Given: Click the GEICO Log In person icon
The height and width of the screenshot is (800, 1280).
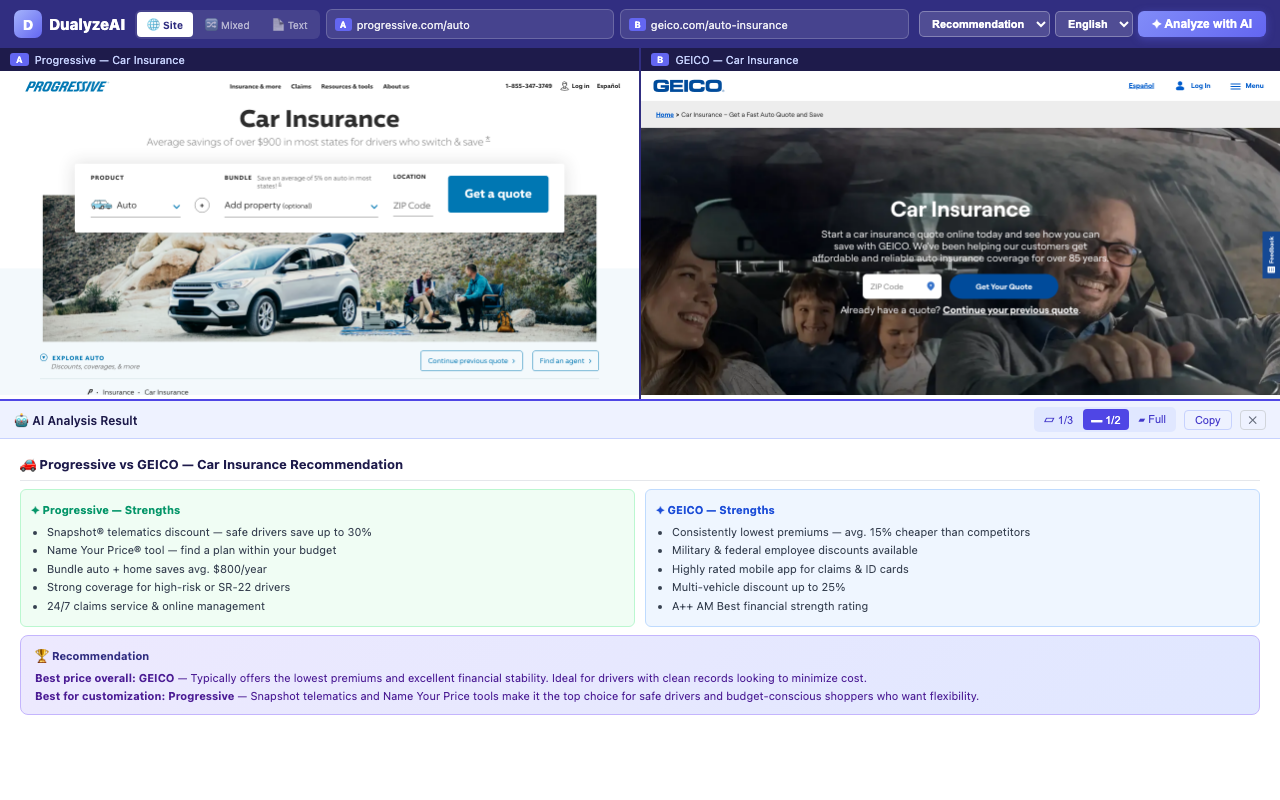Looking at the screenshot, I should click(x=1180, y=86).
